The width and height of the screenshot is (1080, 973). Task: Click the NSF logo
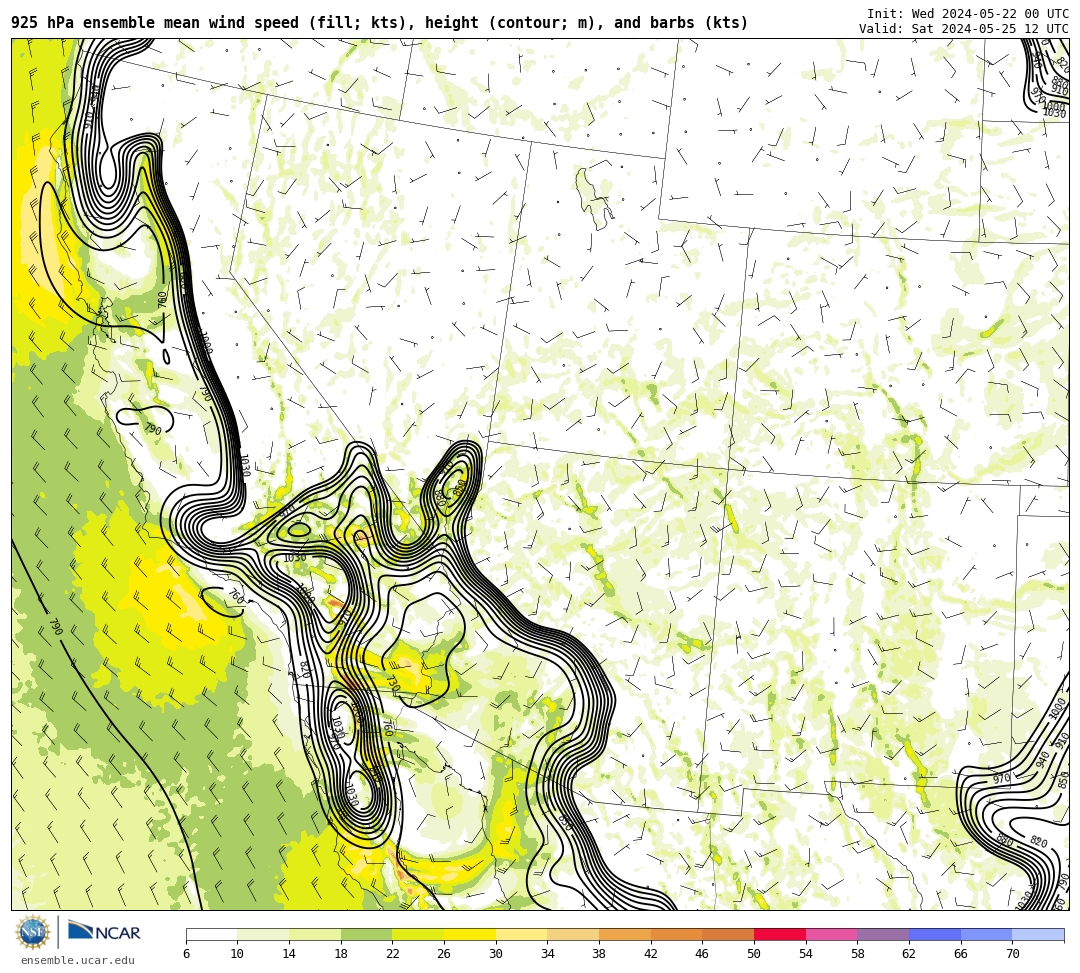point(32,932)
